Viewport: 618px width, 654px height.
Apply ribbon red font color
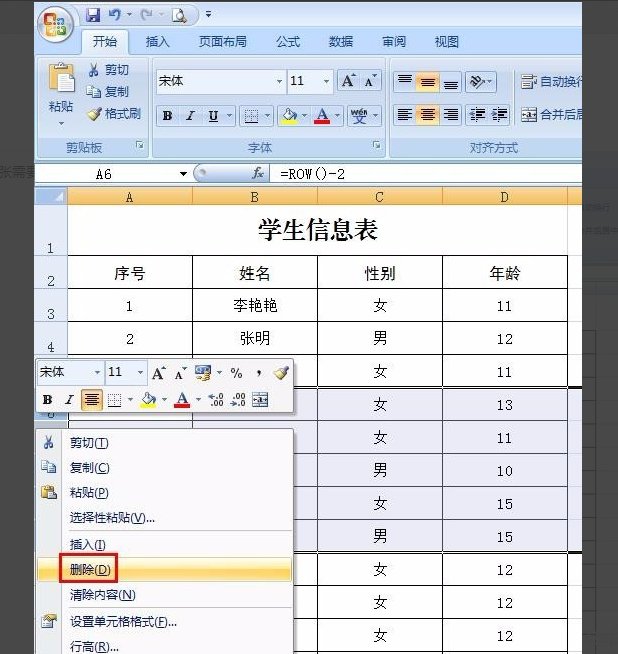click(x=322, y=116)
